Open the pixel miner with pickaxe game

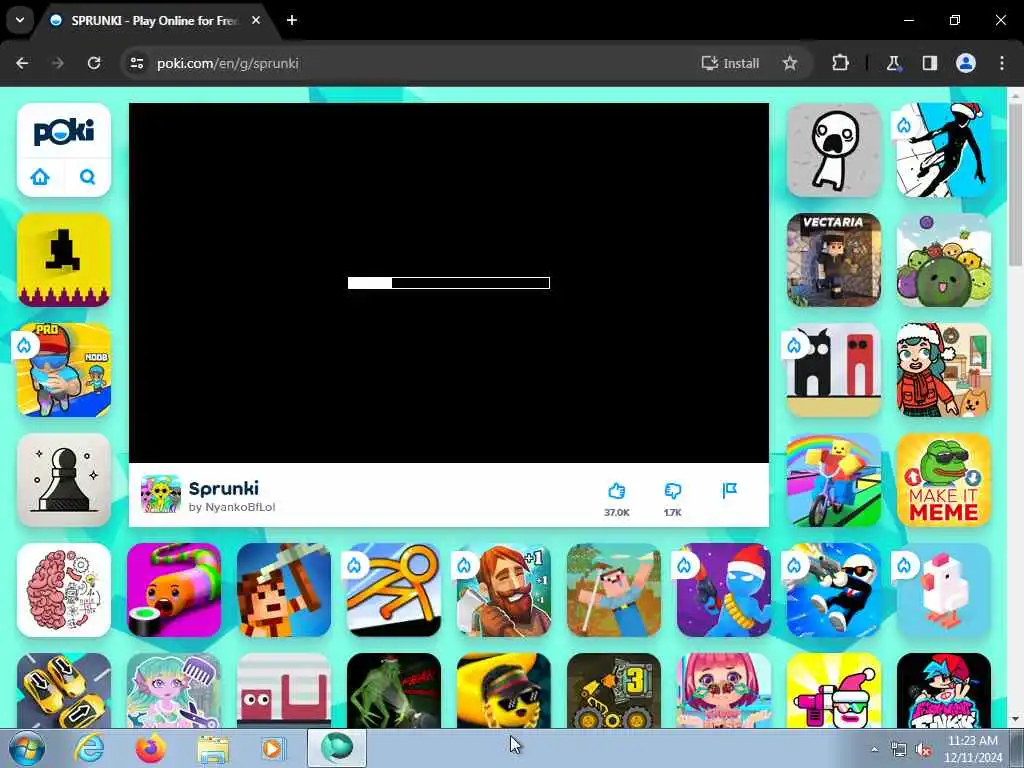[284, 590]
